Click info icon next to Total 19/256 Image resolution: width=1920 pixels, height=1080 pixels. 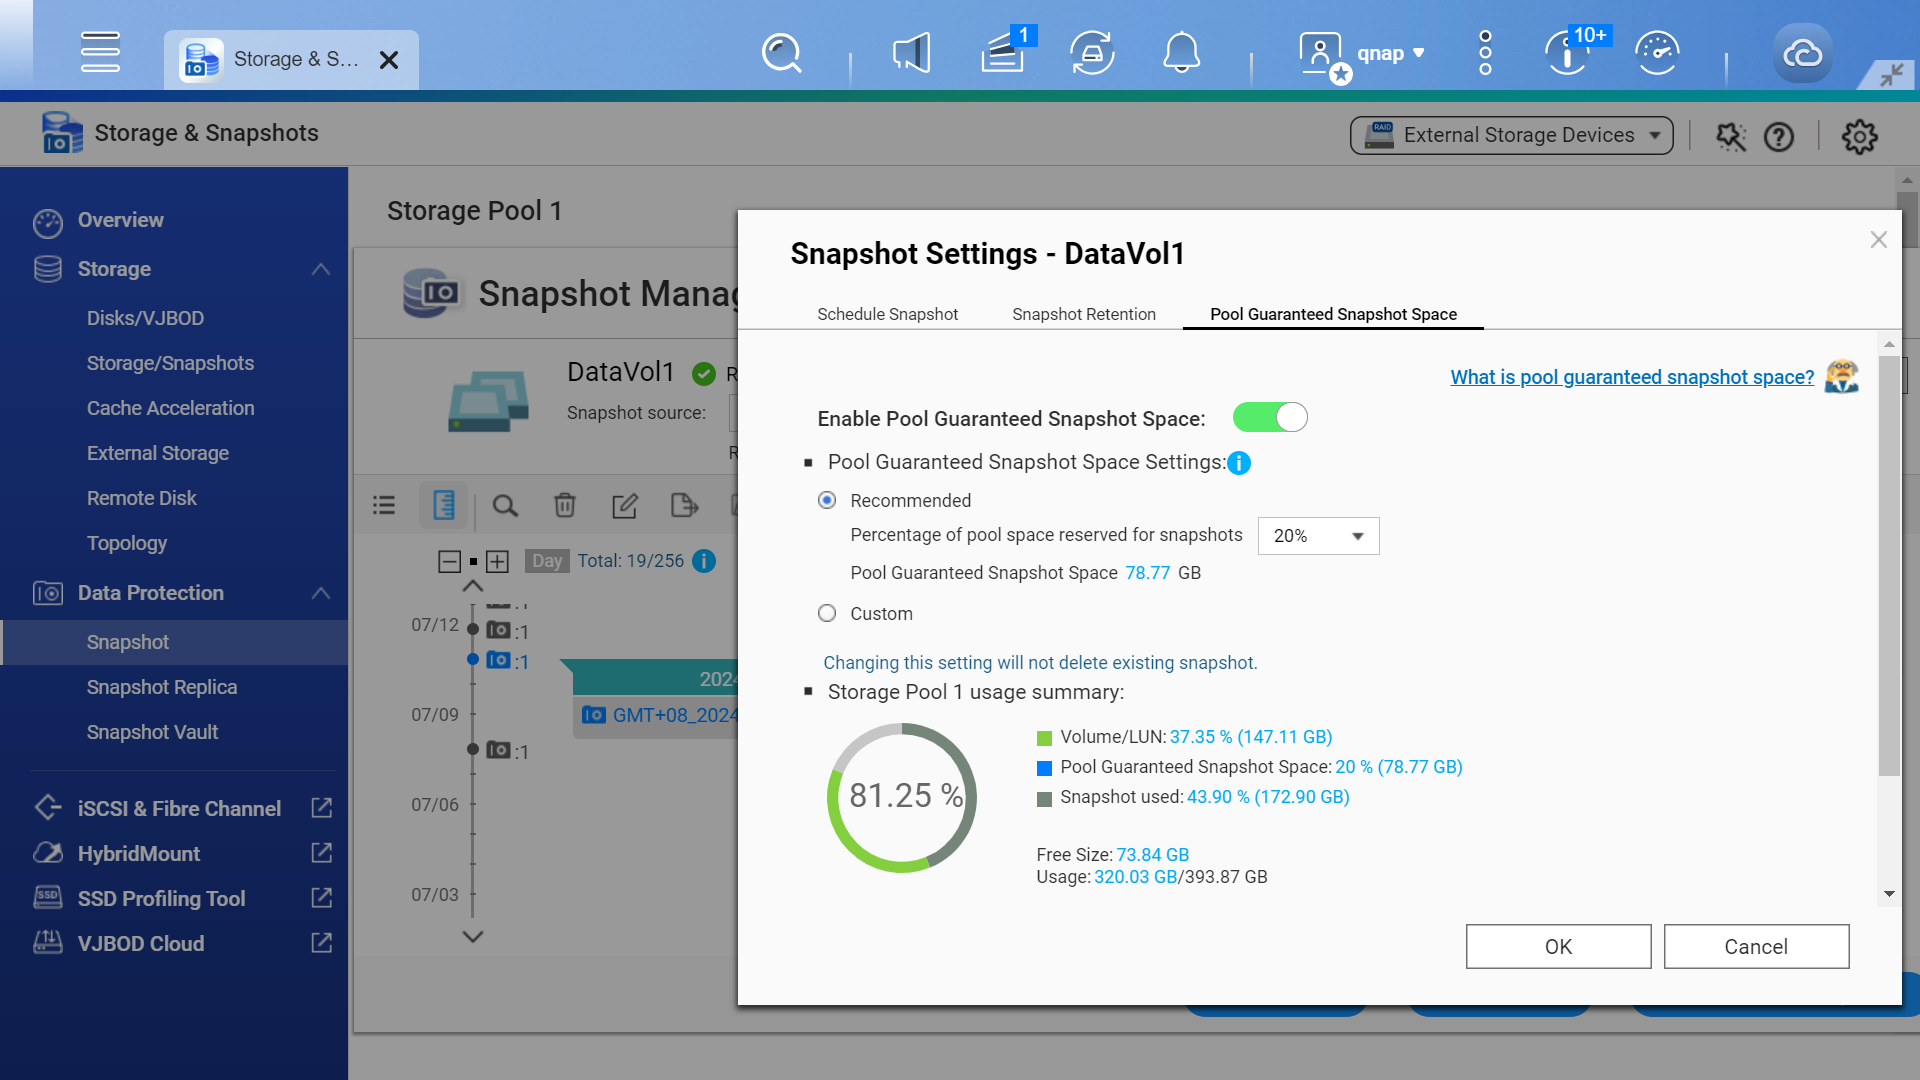click(x=704, y=561)
